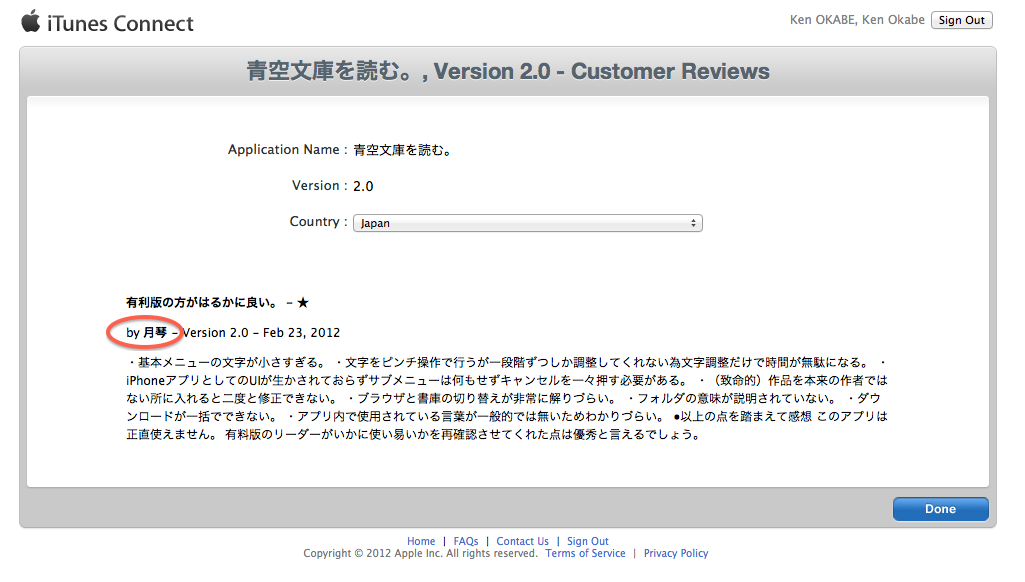Select the version value 2.0
Image resolution: width=1025 pixels, height=582 pixels.
(x=363, y=186)
